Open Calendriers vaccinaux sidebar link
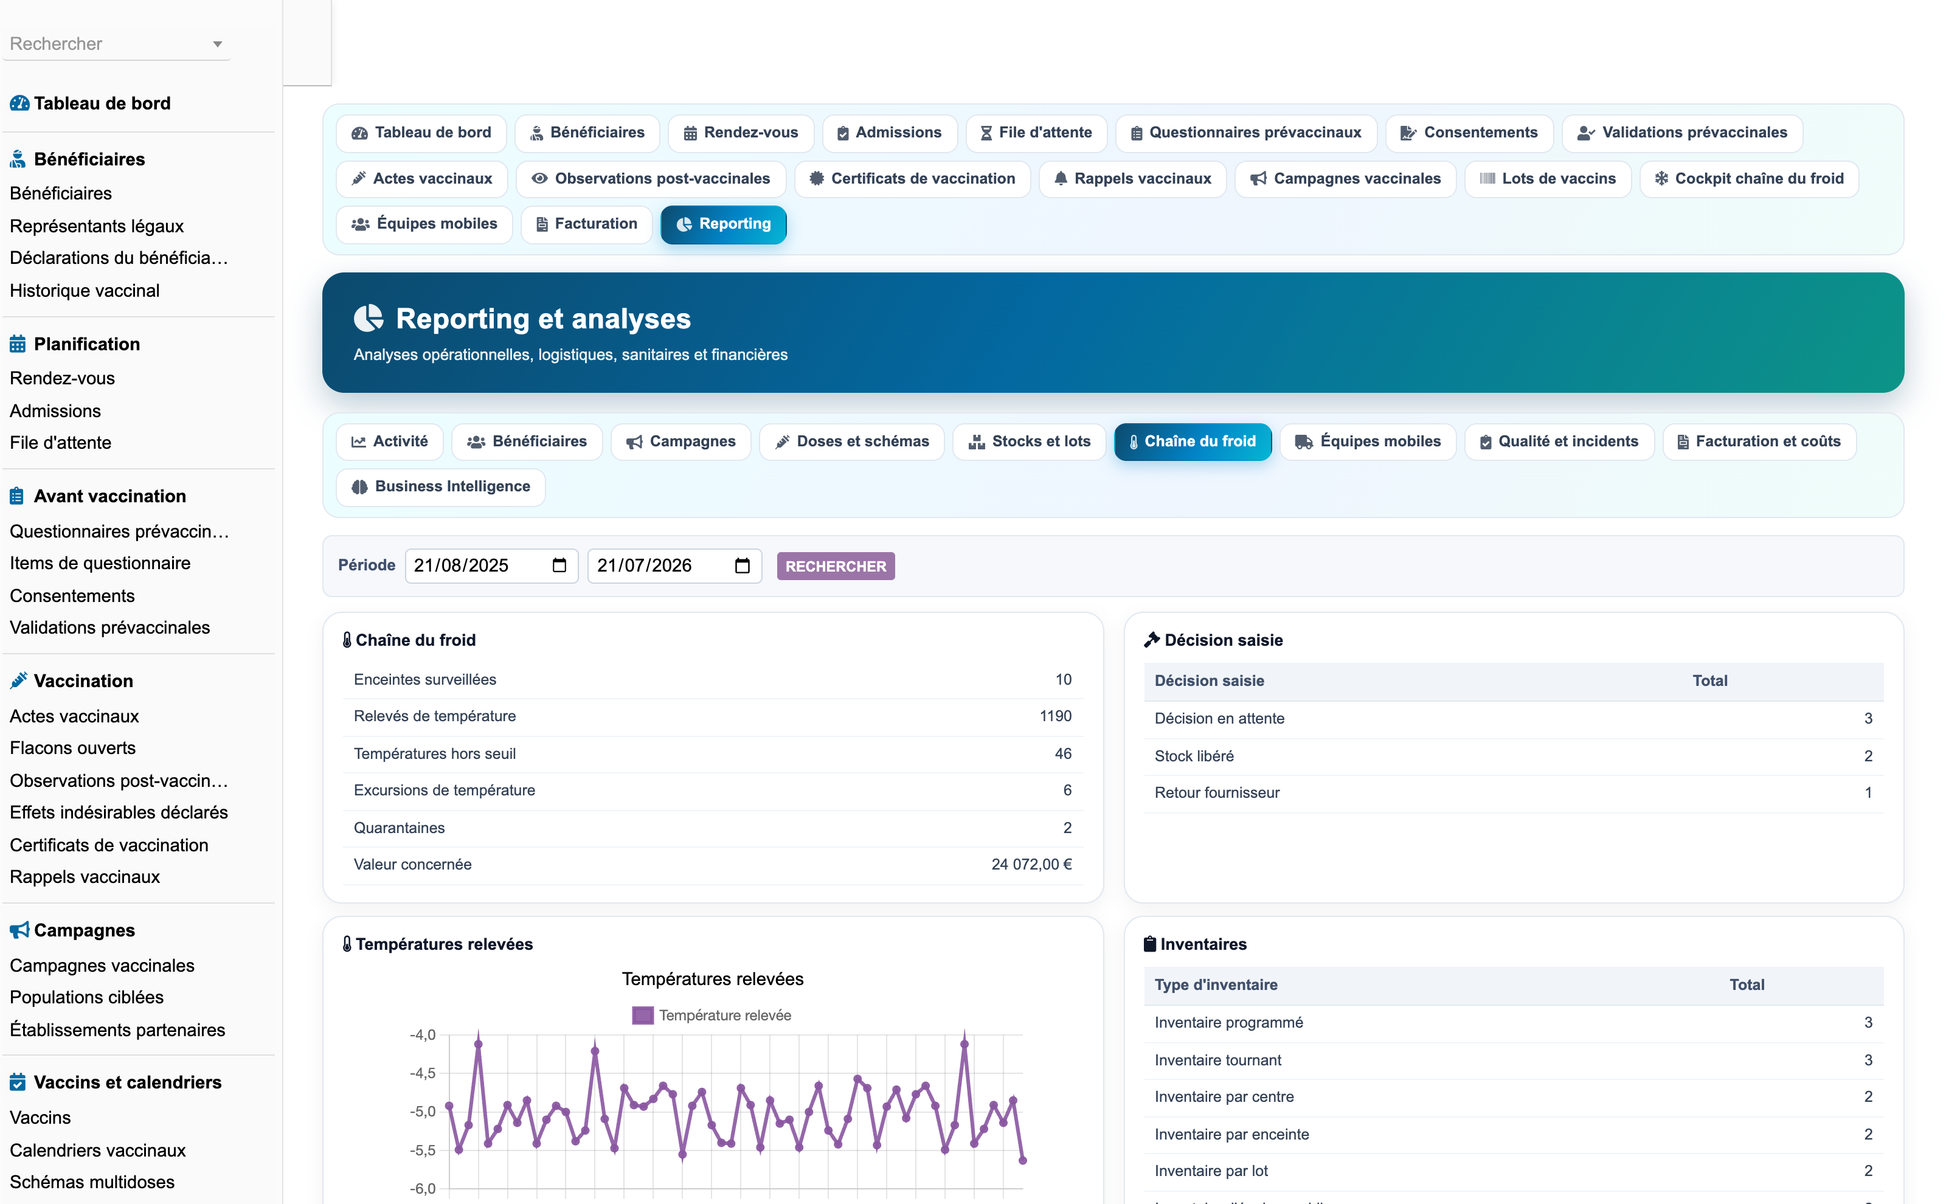Screen dimensions: 1946x1204 point(98,1150)
